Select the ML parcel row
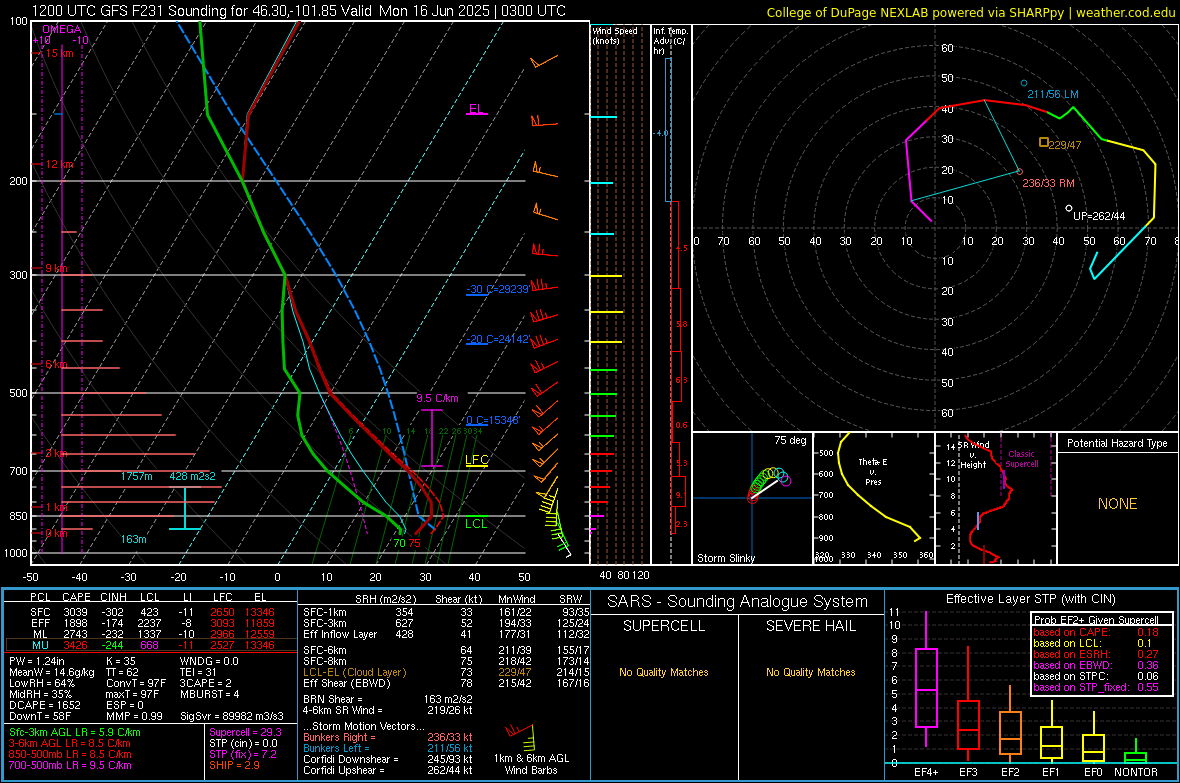Viewport: 1180px width, 783px height. 152,634
